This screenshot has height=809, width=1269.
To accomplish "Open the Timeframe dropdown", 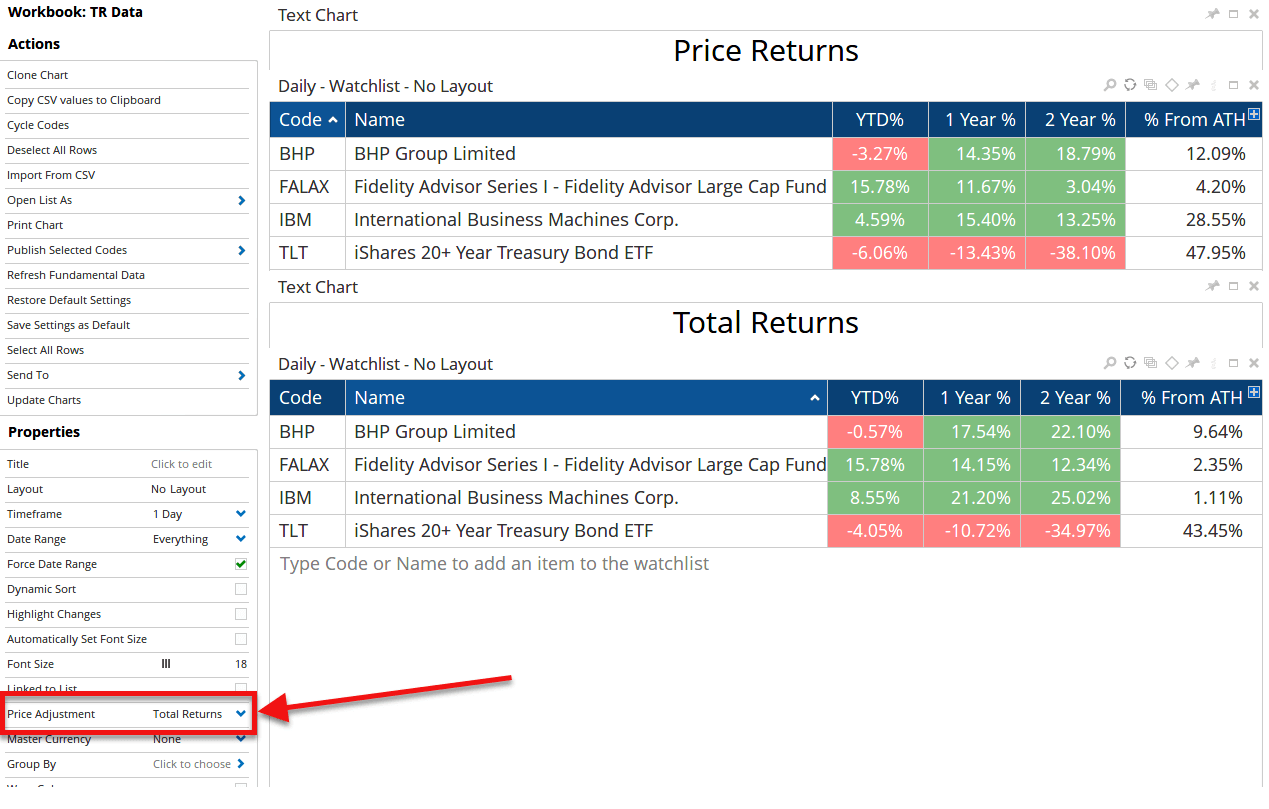I will click(x=238, y=514).
